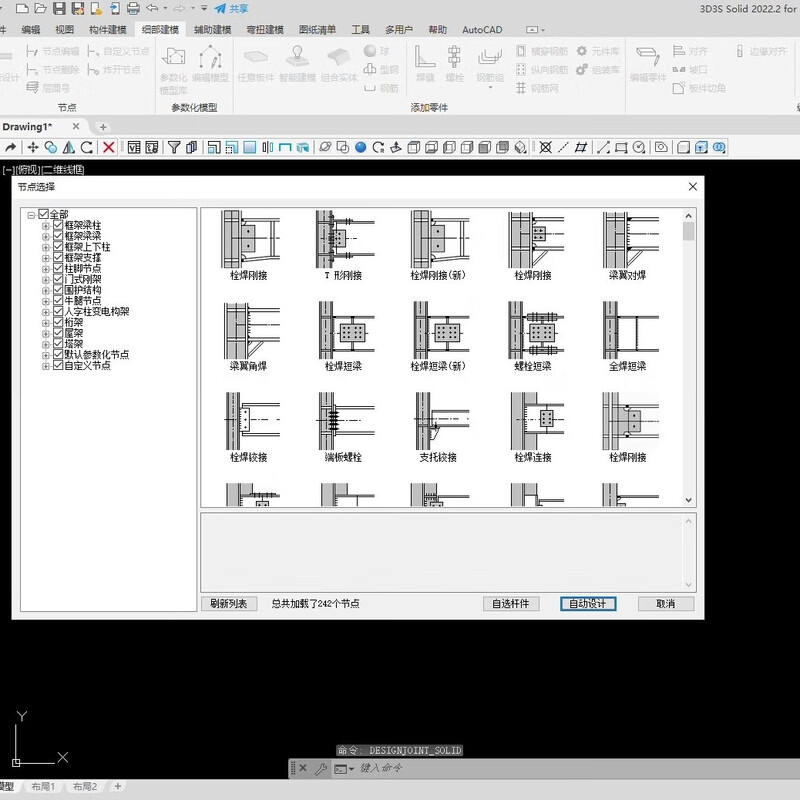Screen dimensions: 800x800
Task: Expand the 柱脚节点 tree node
Action: [46, 269]
